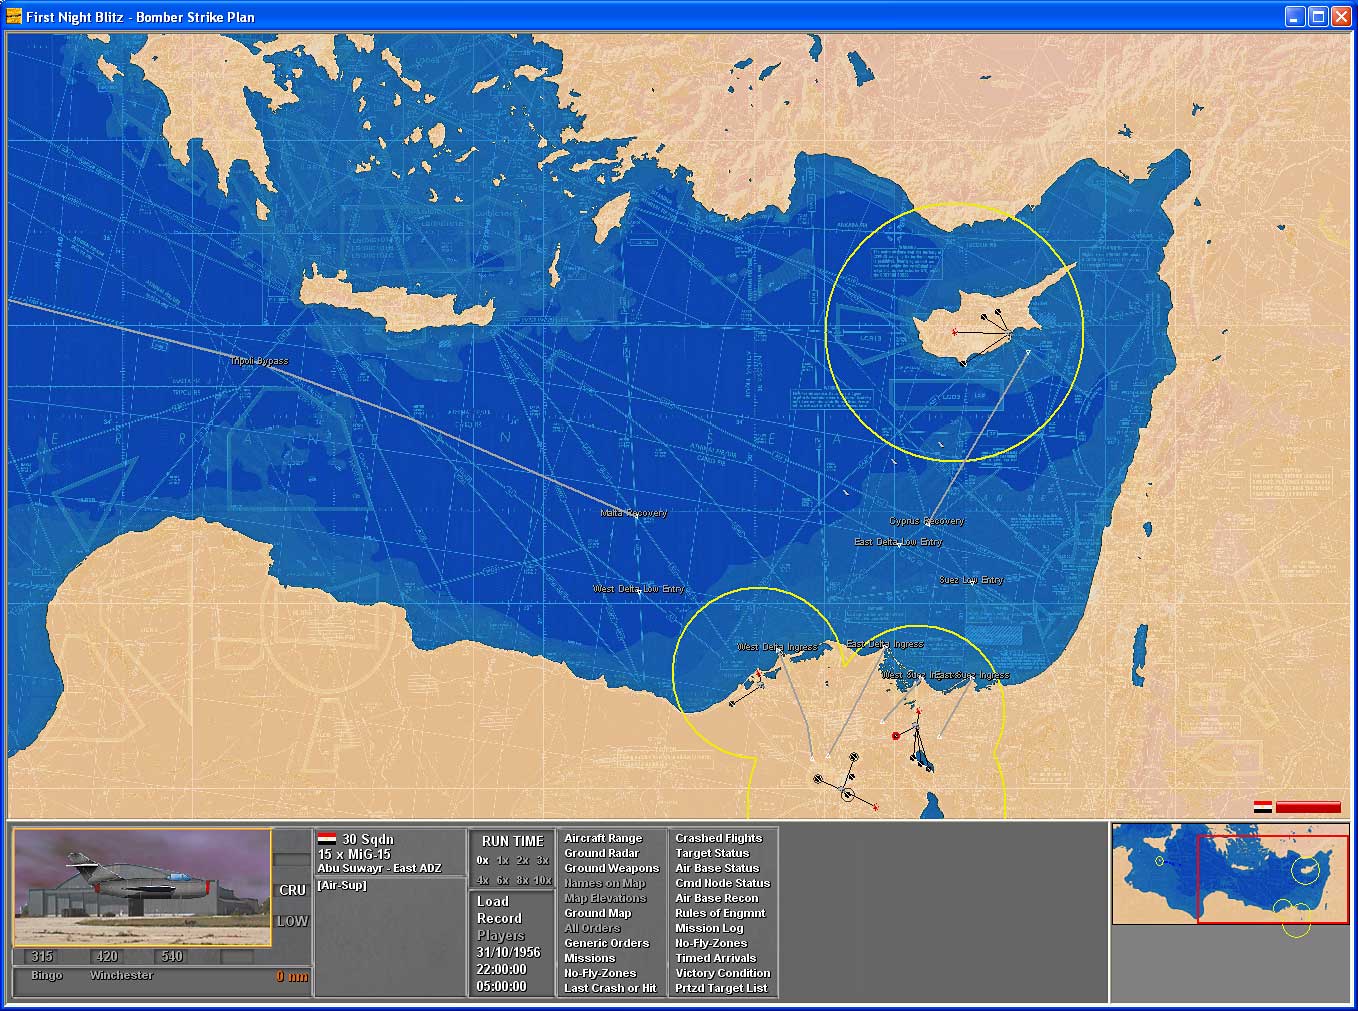Select the Egyptian flag icon above the minimap
The height and width of the screenshot is (1011, 1358).
1263,807
